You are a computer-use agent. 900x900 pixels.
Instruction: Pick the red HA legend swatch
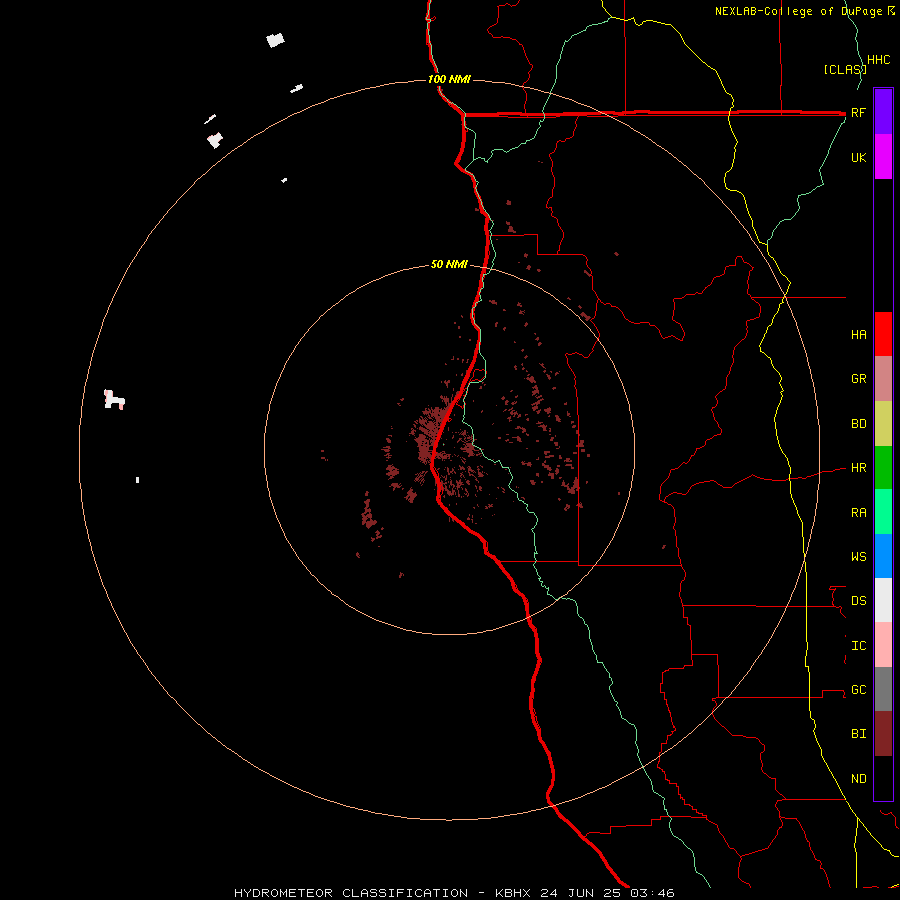click(x=883, y=334)
